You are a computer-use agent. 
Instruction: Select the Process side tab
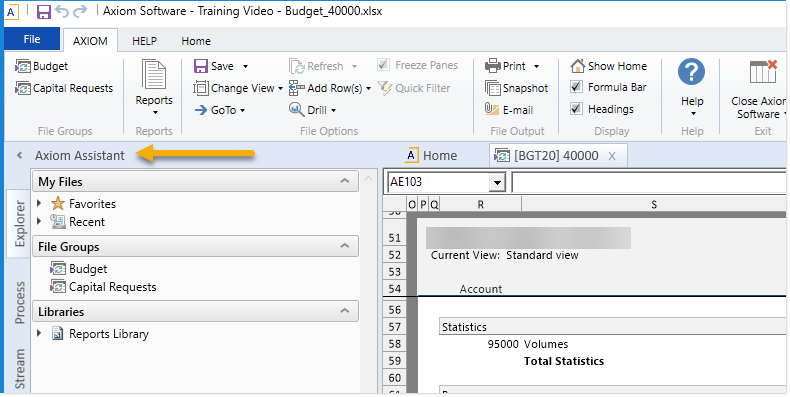tap(19, 302)
